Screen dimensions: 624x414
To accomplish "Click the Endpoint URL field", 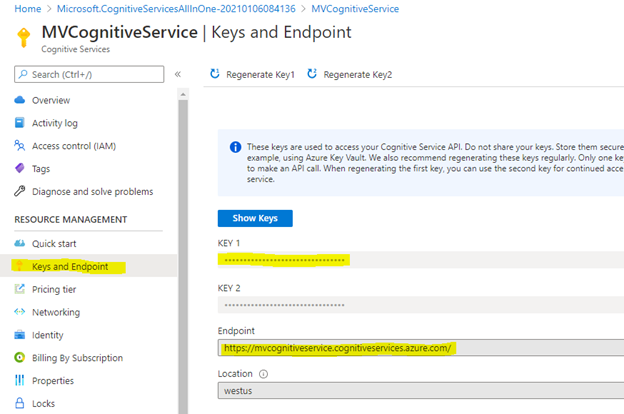I will tap(421, 348).
